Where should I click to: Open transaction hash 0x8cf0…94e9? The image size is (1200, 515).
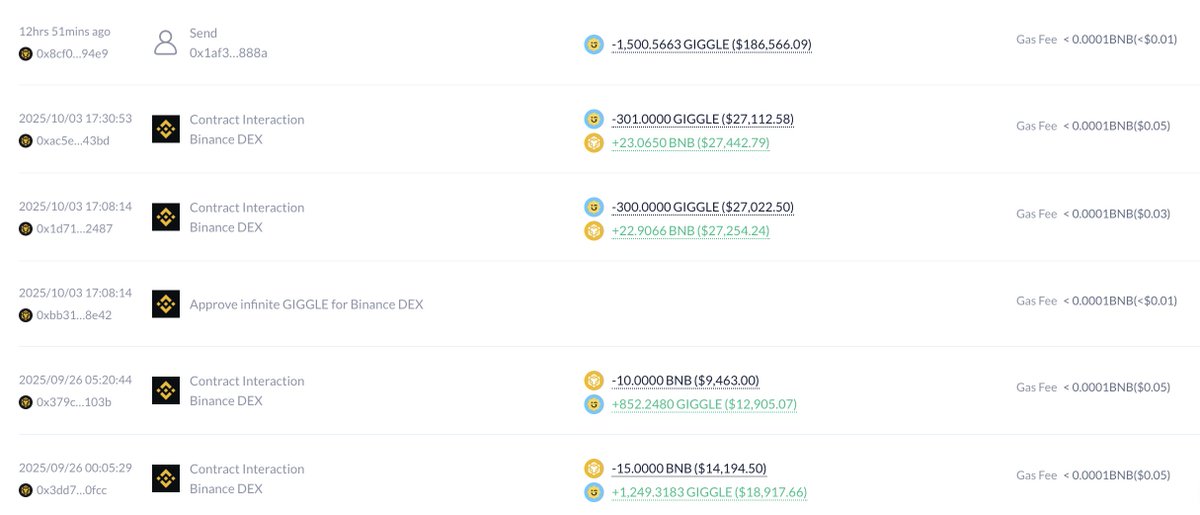73,53
